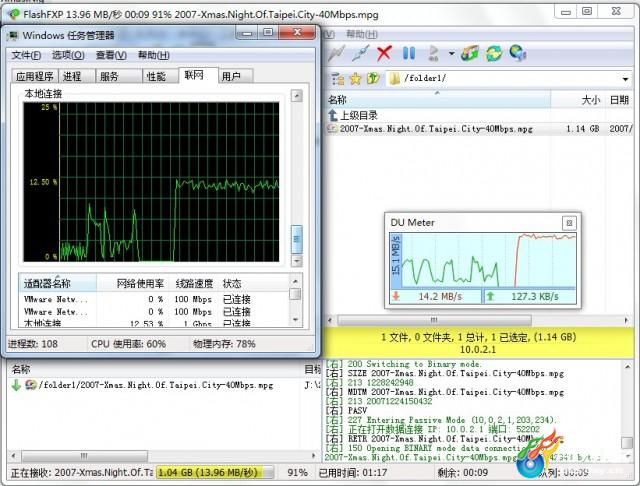Image resolution: width=640 pixels, height=486 pixels.
Task: Sort the remote list by the 大小 column header
Action: (x=578, y=100)
